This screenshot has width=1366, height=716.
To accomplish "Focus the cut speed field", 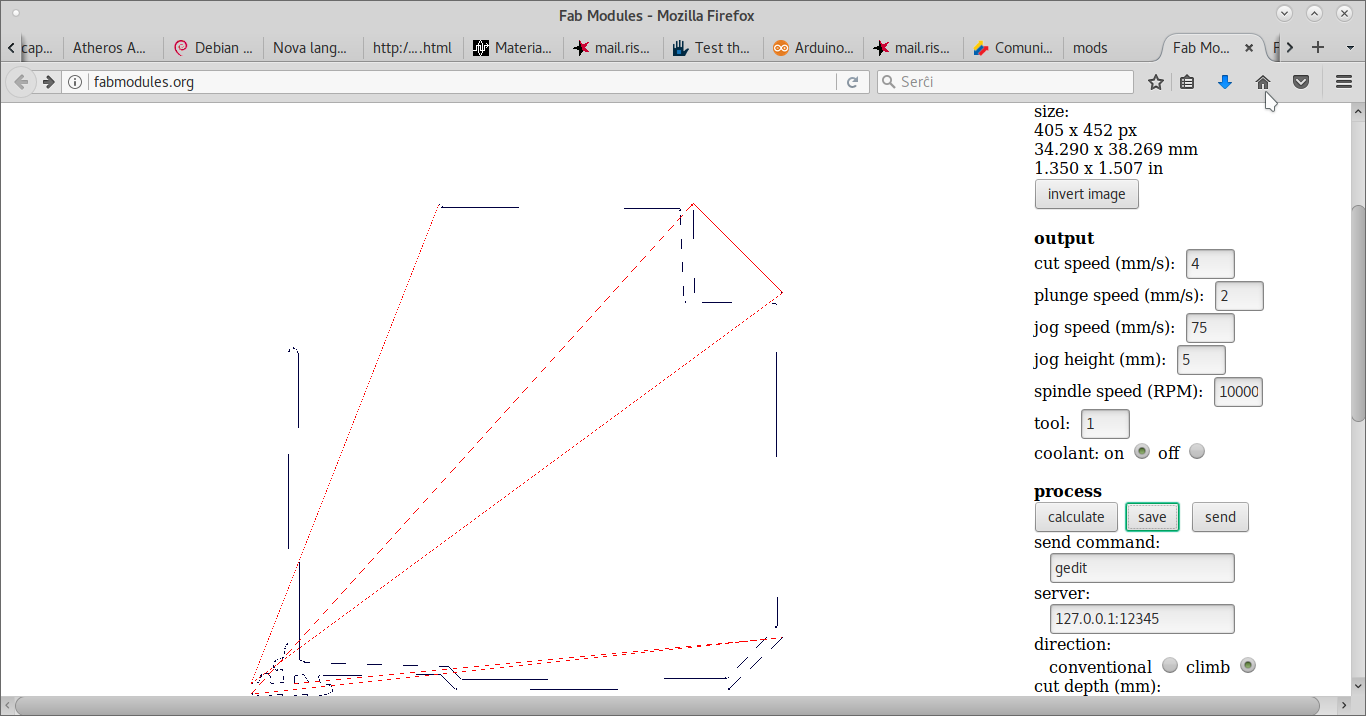I will (1210, 264).
